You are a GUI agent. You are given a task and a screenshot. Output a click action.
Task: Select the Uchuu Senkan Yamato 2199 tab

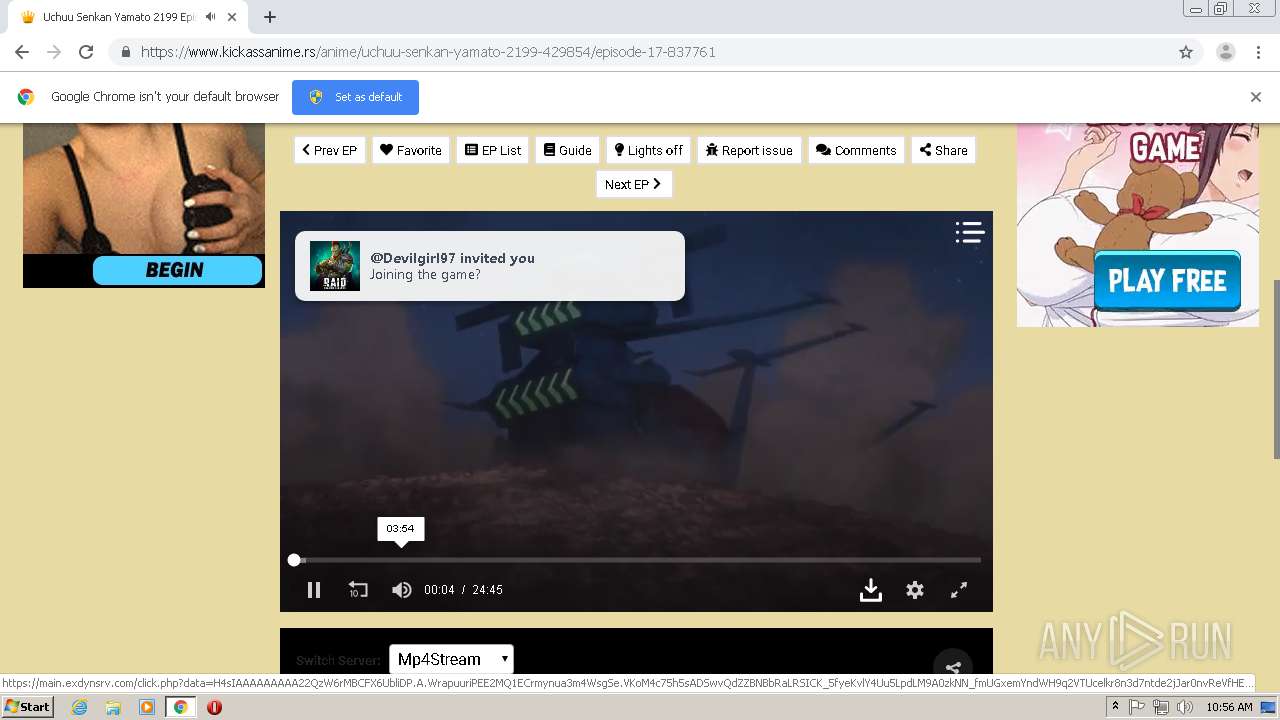tap(125, 17)
